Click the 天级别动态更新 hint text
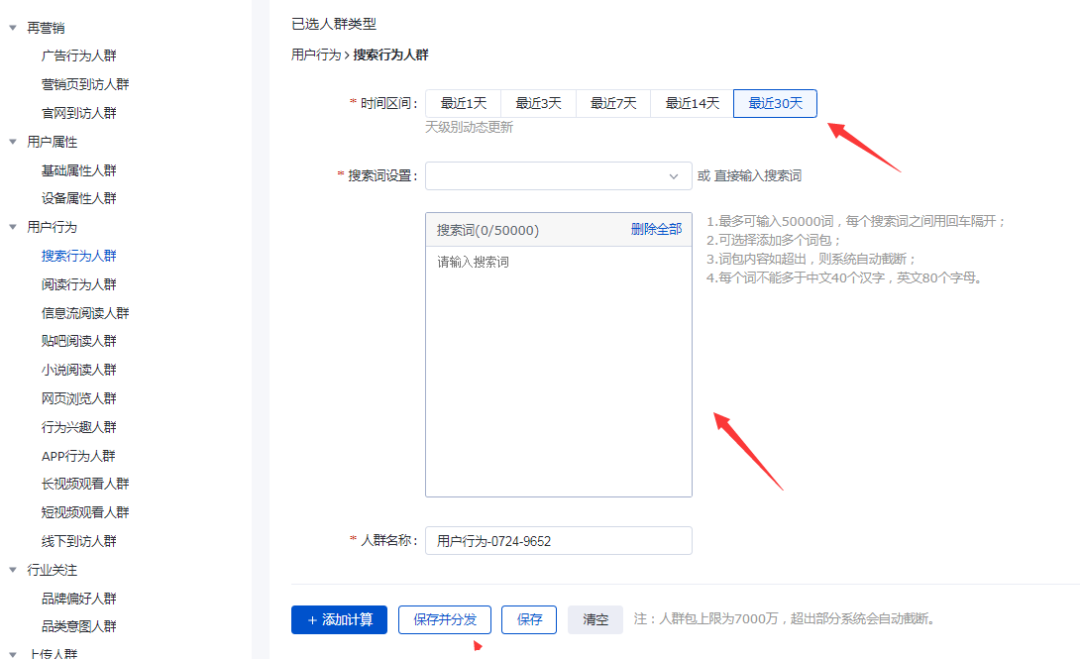Image resolution: width=1080 pixels, height=659 pixels. click(469, 127)
